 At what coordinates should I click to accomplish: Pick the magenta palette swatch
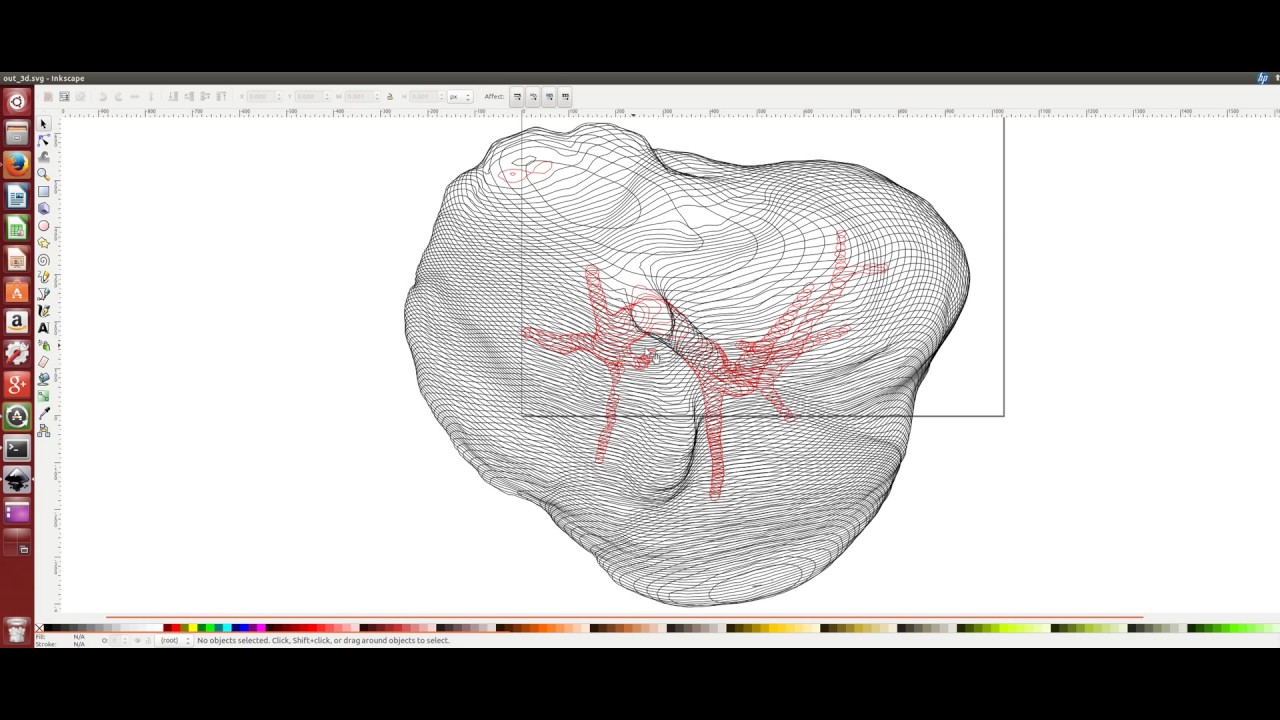[261, 628]
